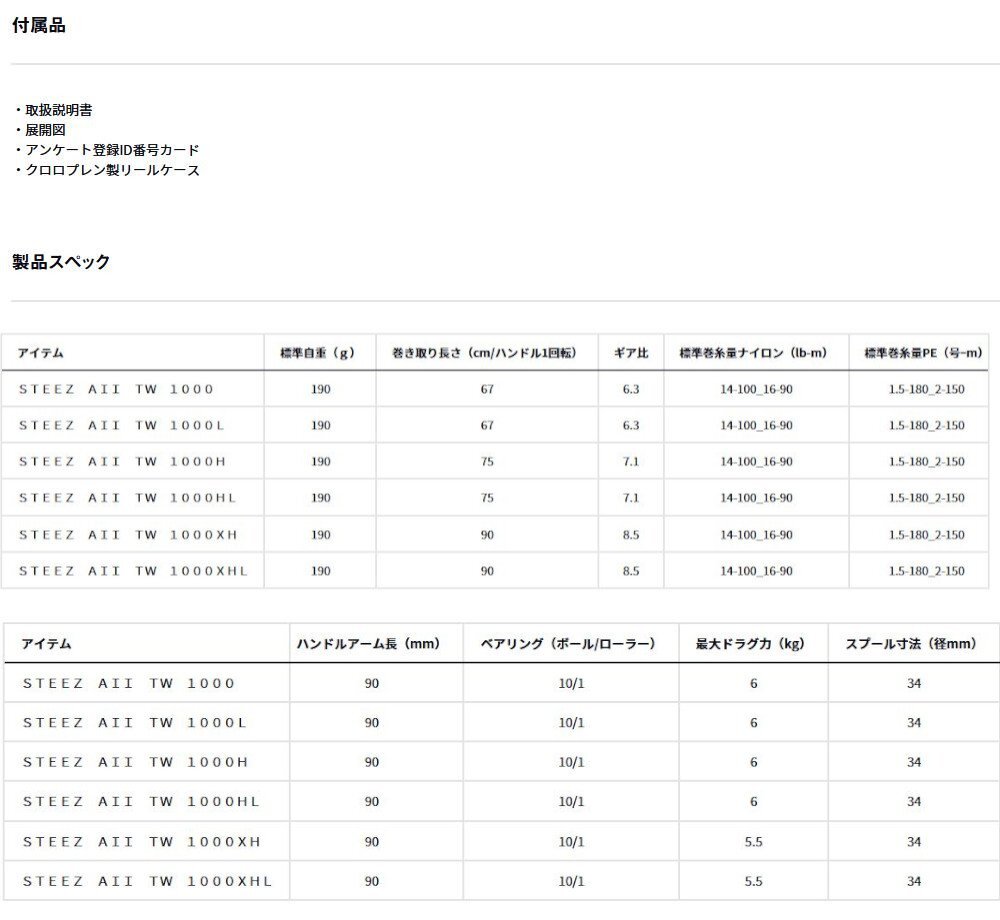Click the ハンドルアーム長（mm）column header
Image resolution: width=1000 pixels, height=920 pixels.
[370, 643]
